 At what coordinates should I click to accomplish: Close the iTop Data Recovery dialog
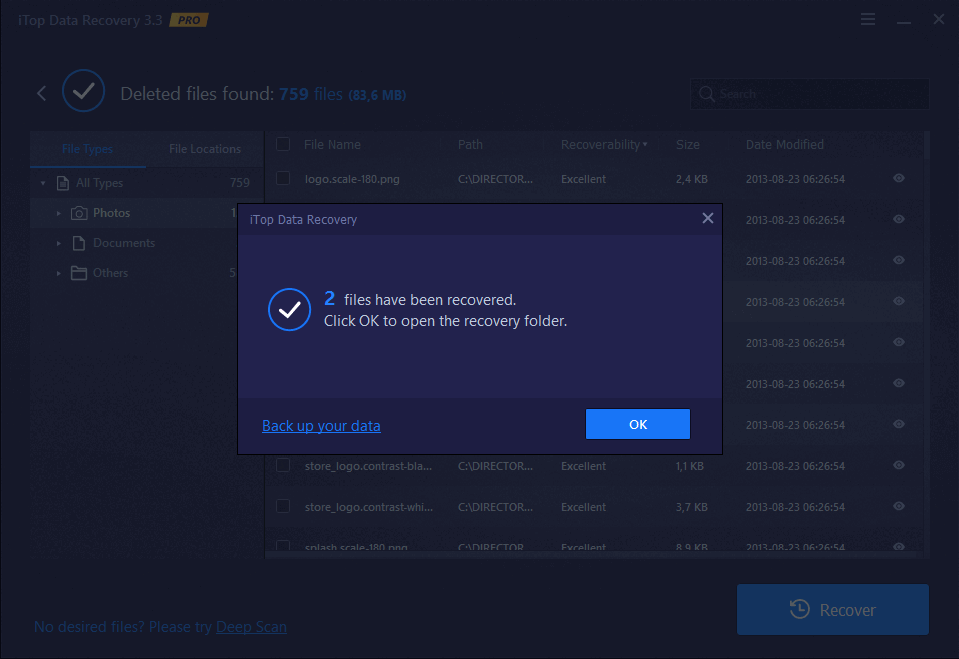pyautogui.click(x=708, y=218)
